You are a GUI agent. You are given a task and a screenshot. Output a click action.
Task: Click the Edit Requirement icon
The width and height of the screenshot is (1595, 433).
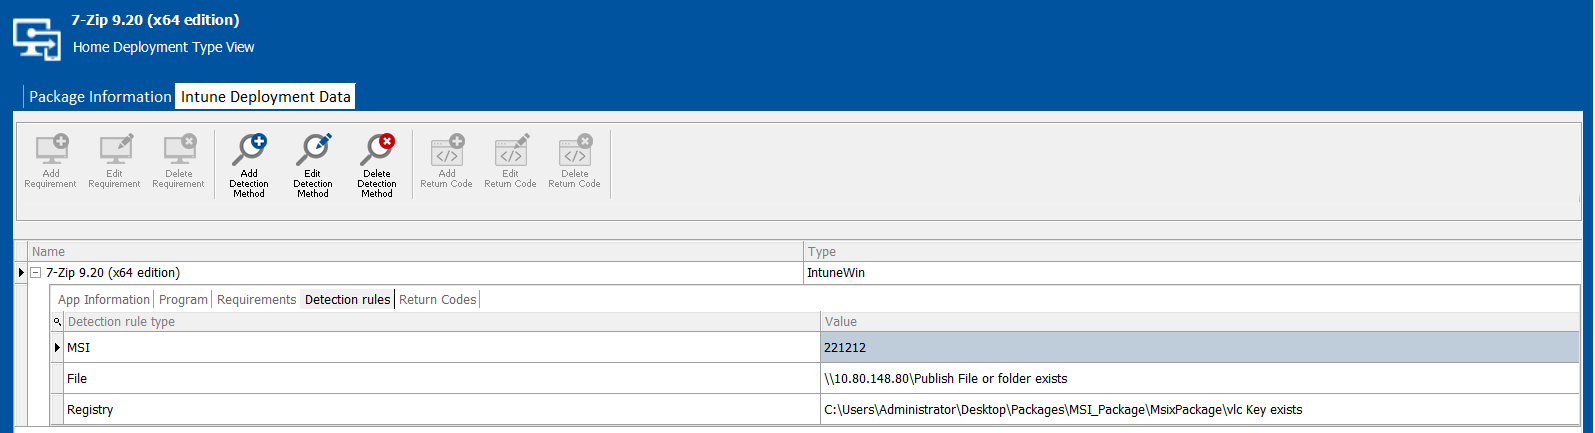[x=115, y=150]
